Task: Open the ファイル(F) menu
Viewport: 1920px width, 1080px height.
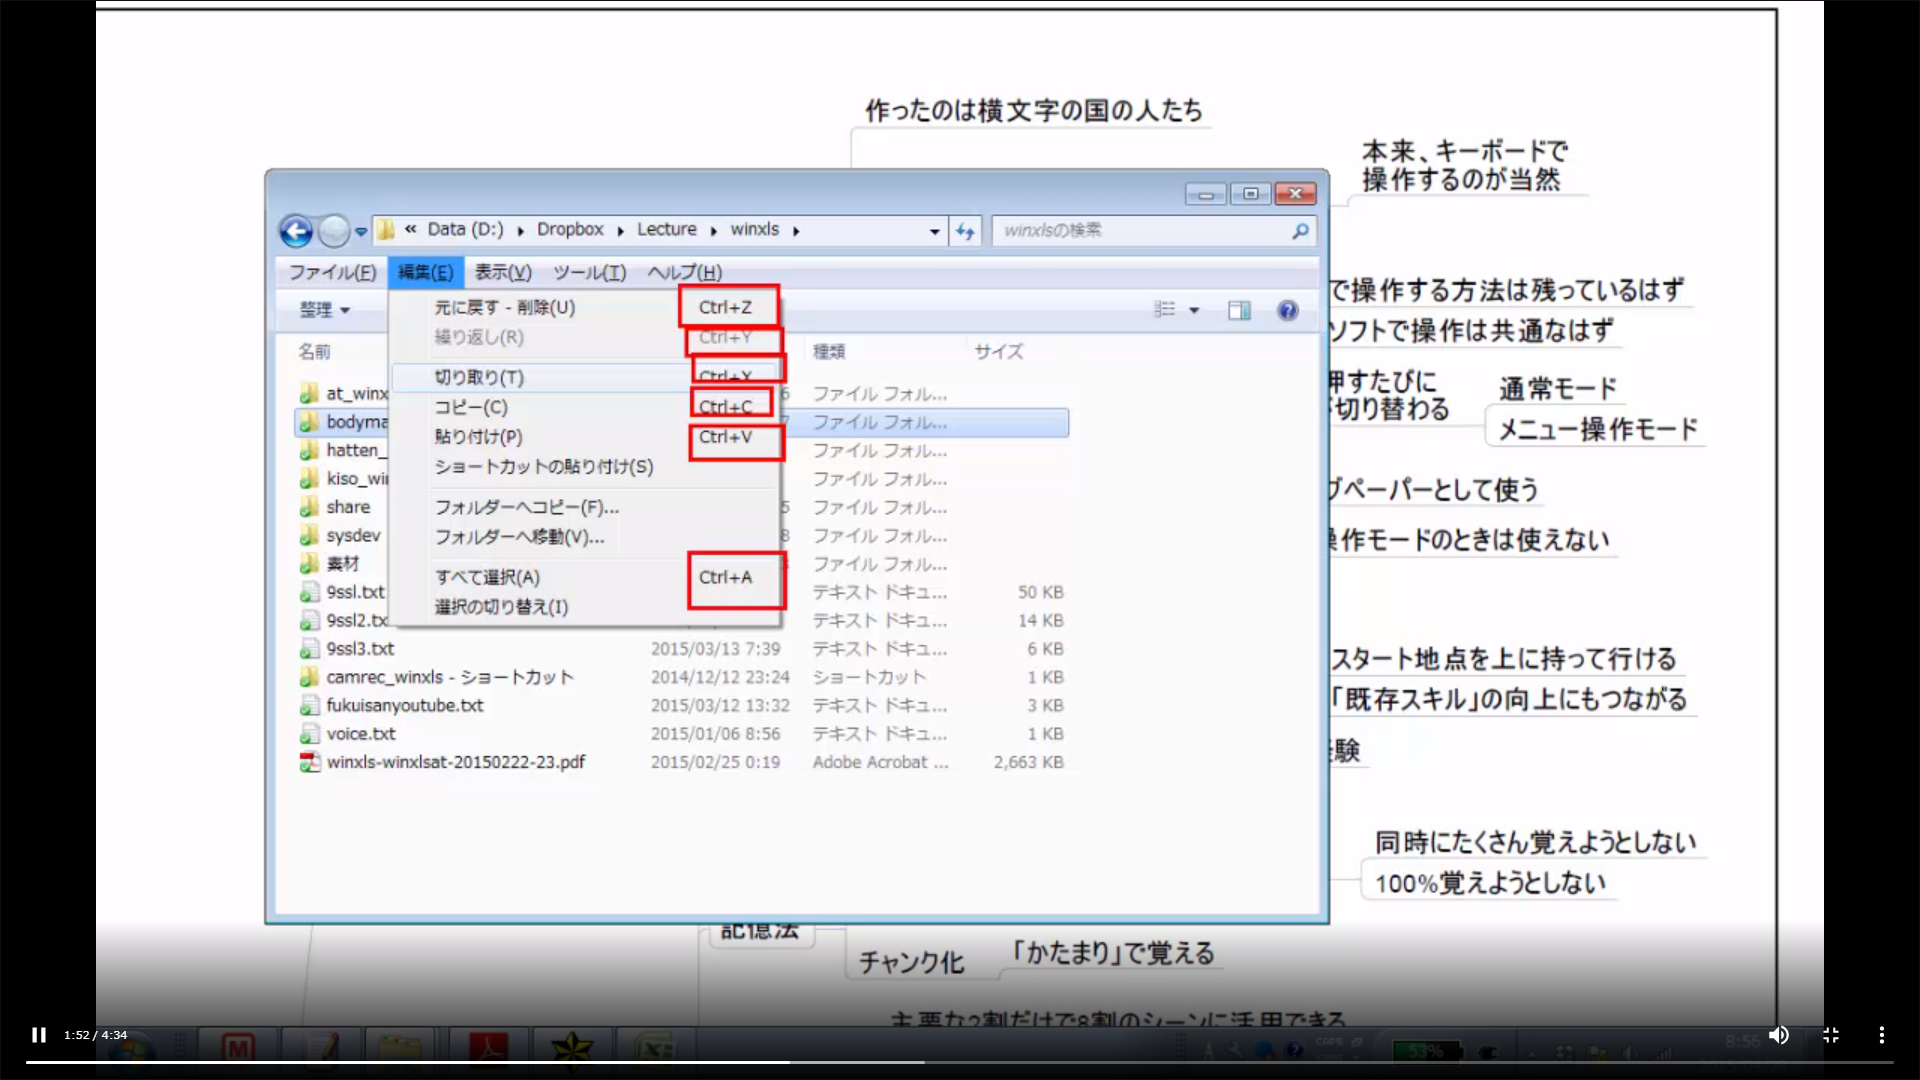Action: click(332, 272)
